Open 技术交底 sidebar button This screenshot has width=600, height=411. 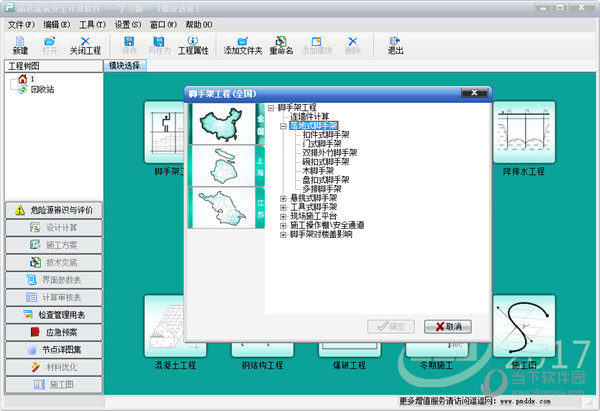(x=54, y=263)
